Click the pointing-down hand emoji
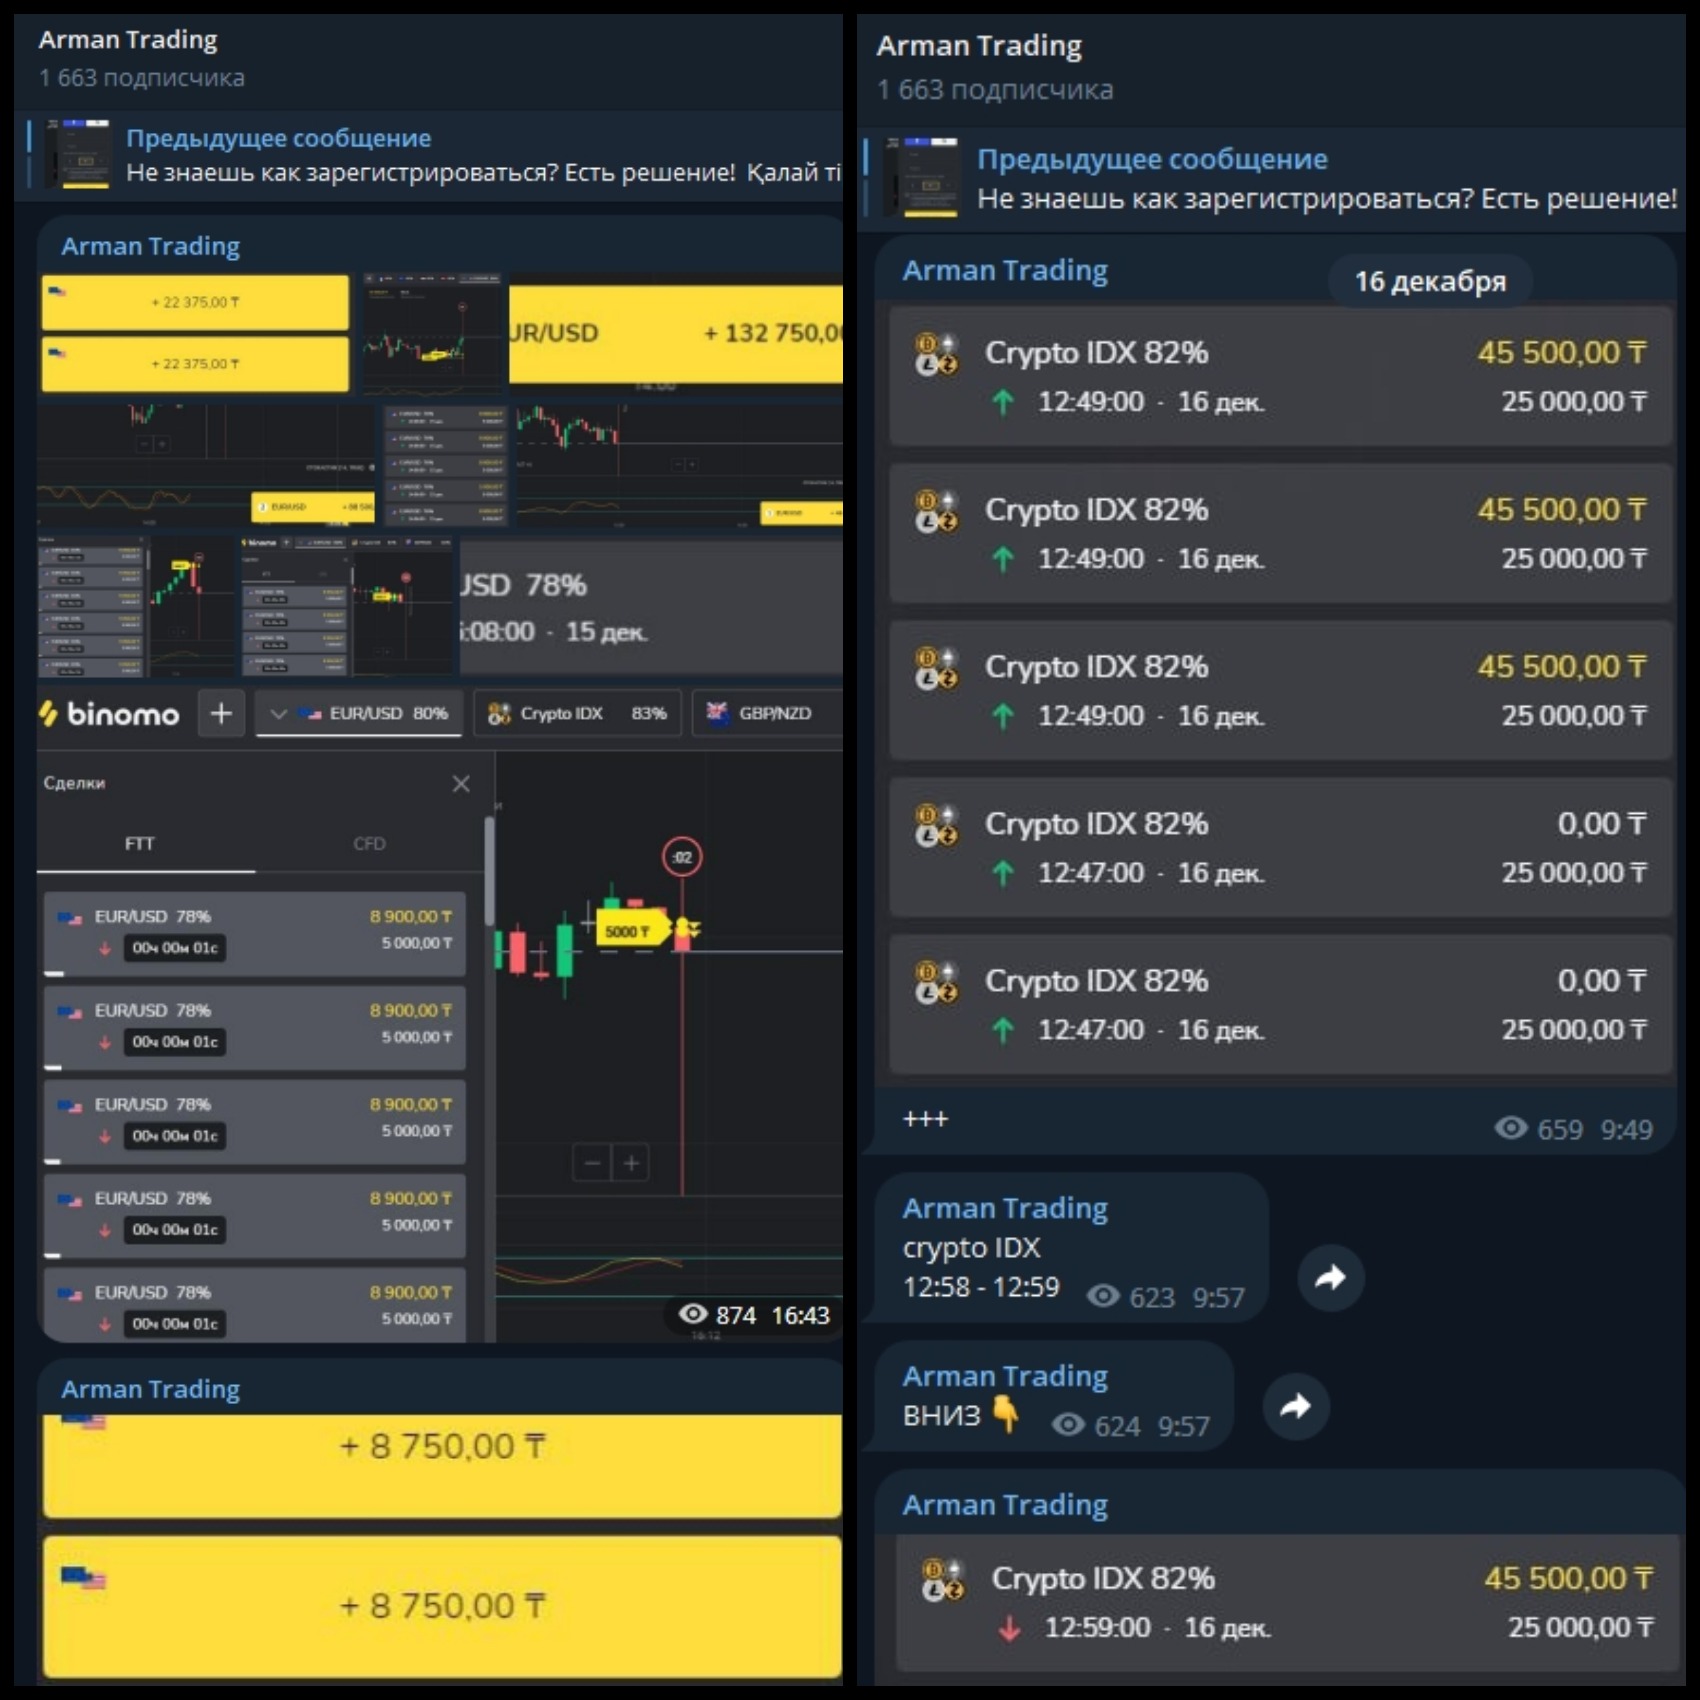 (x=1006, y=1413)
